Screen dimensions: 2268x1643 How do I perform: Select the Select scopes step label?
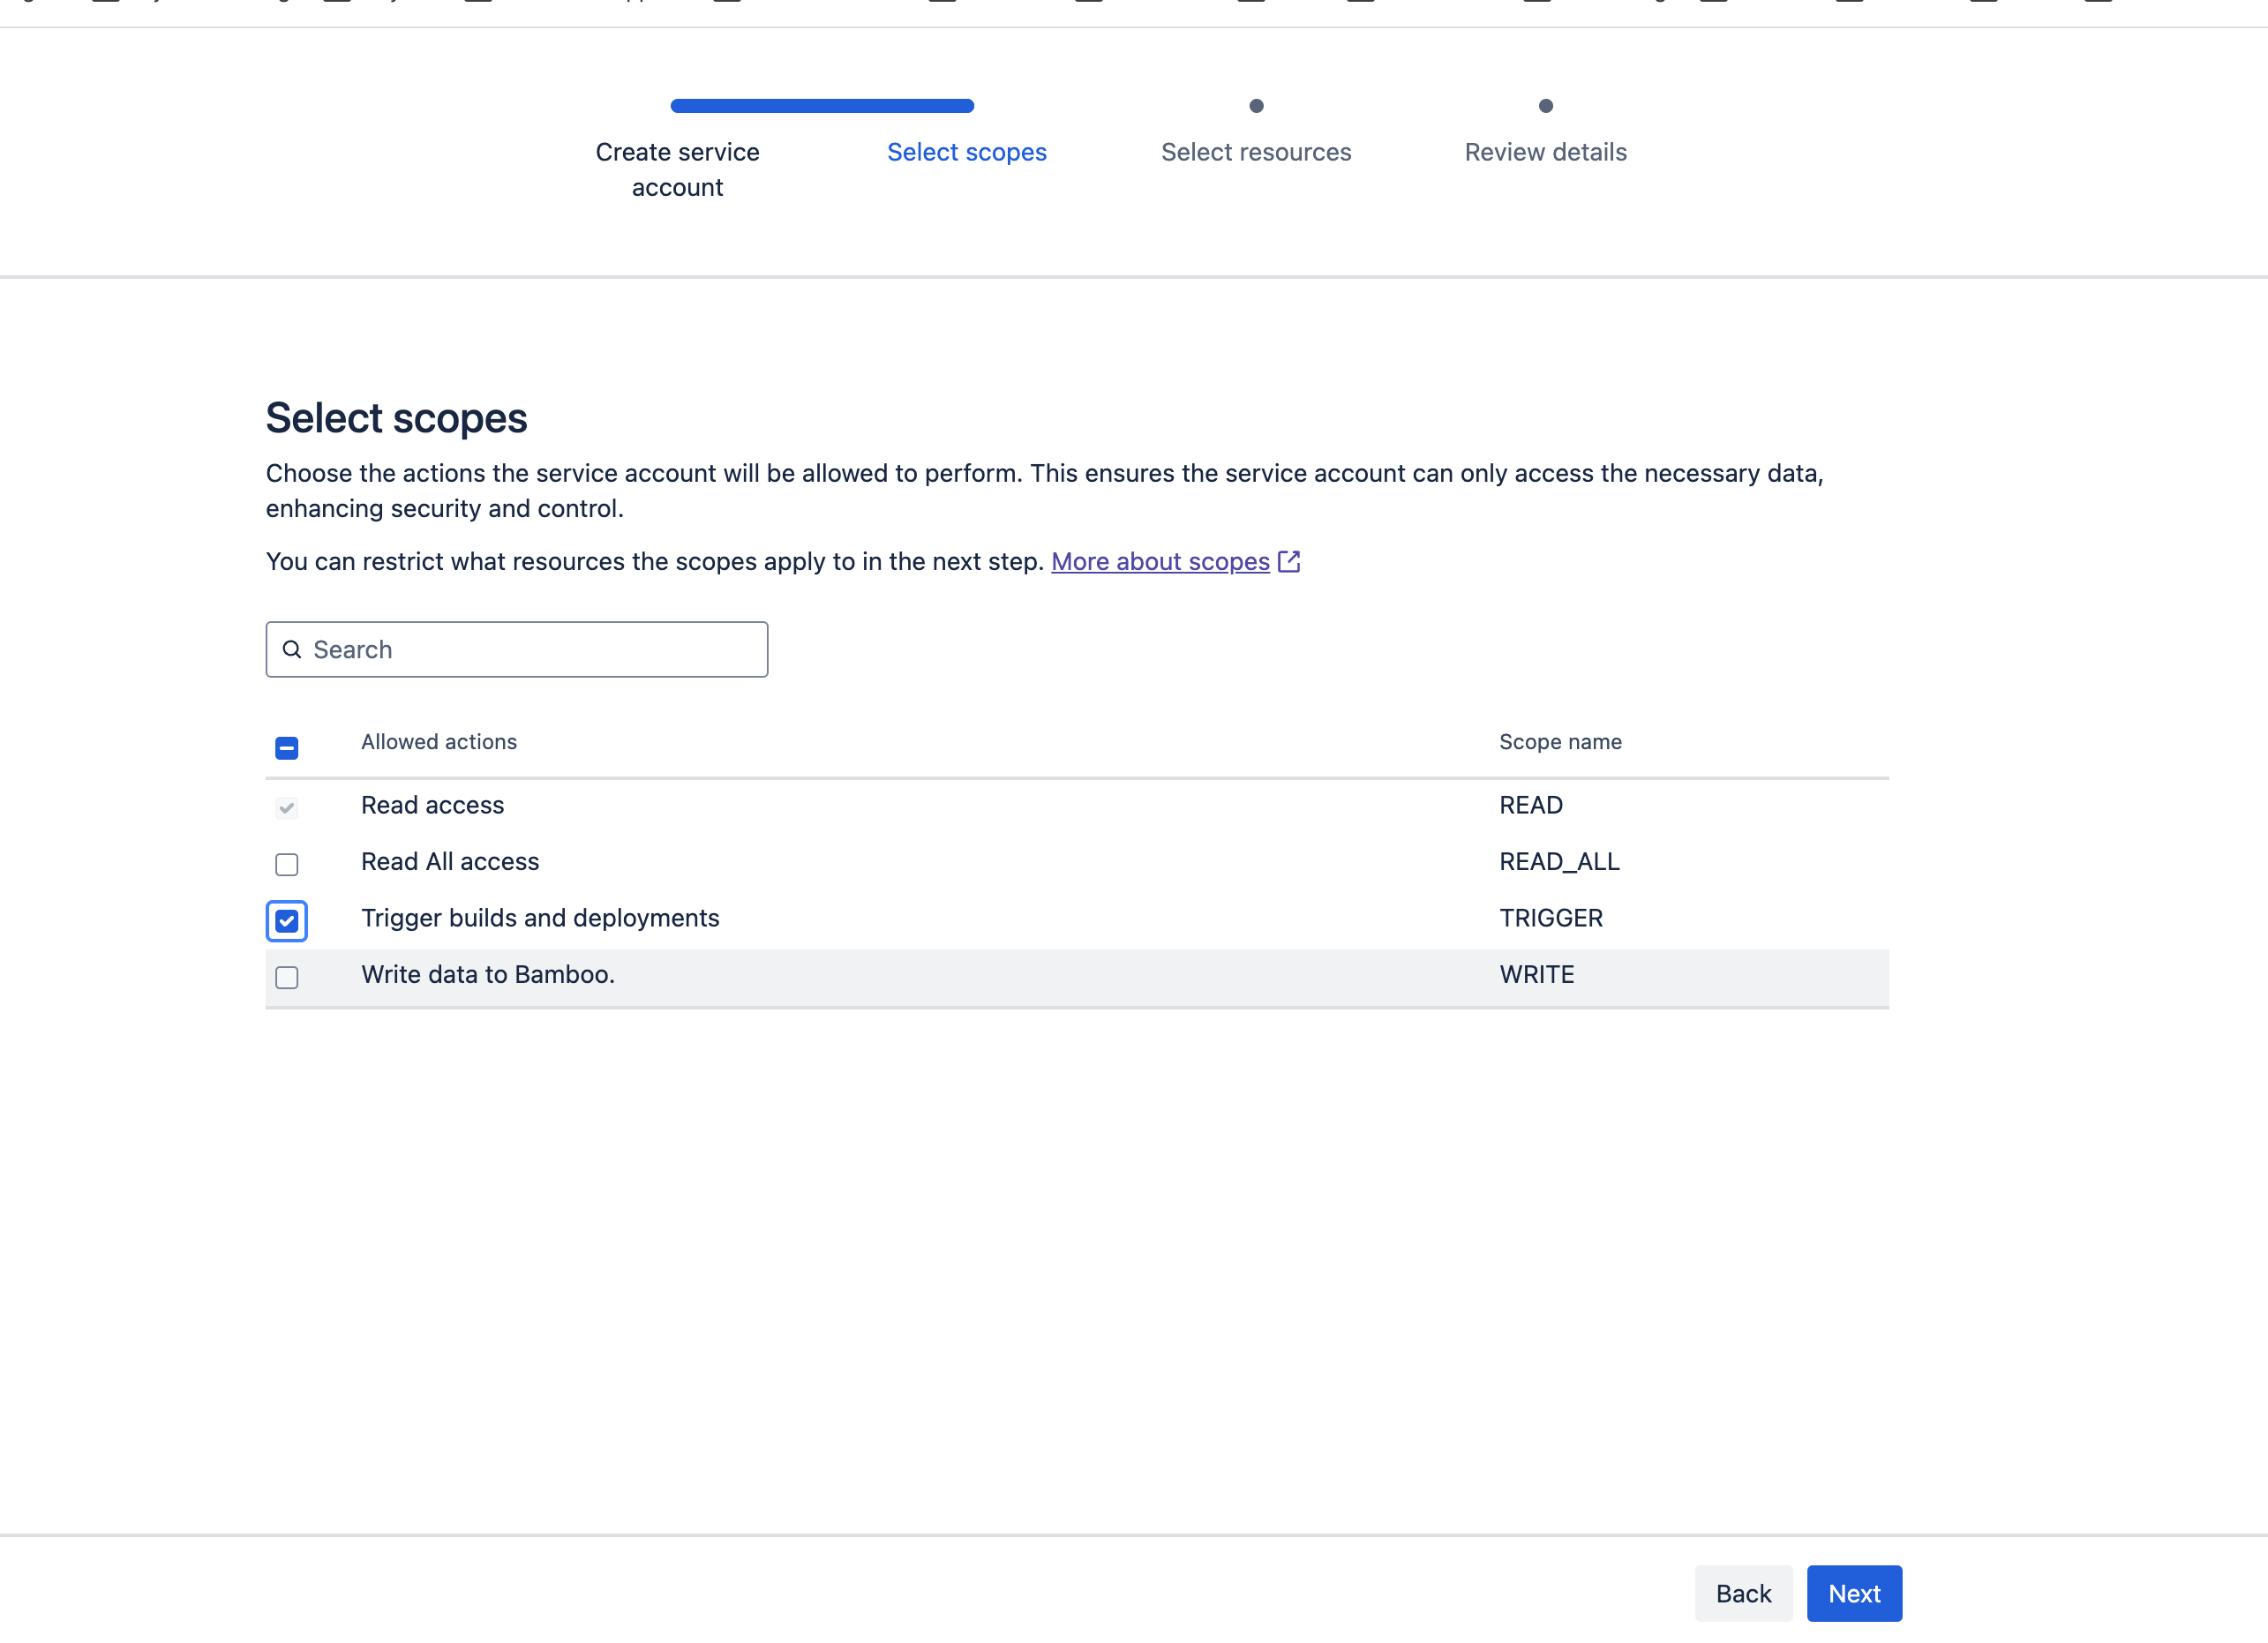pyautogui.click(x=966, y=152)
